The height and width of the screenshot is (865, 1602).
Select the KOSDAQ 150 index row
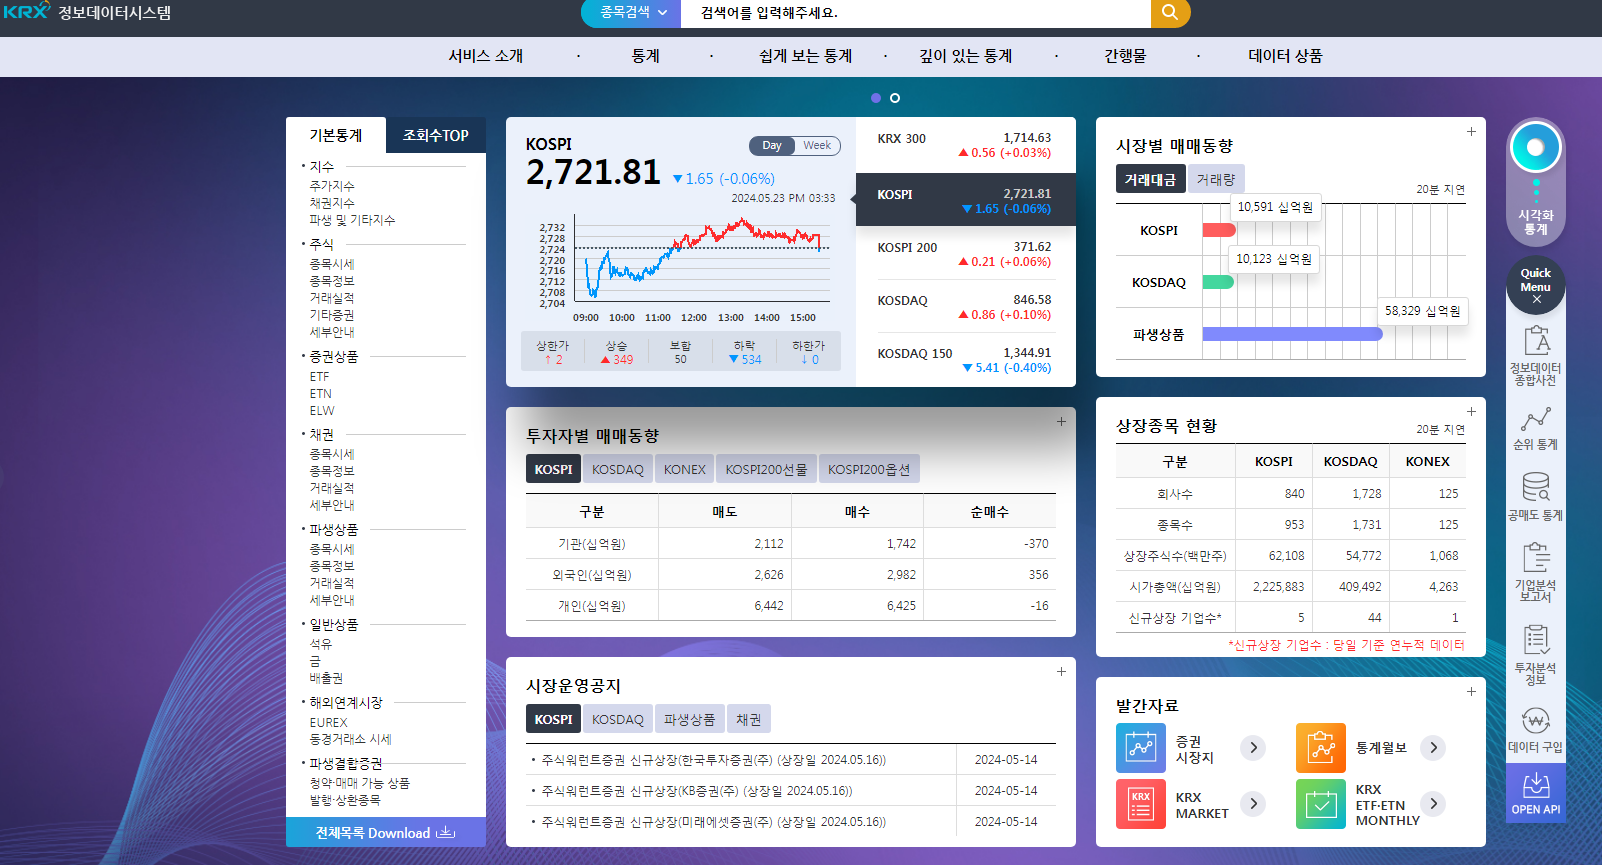[964, 360]
